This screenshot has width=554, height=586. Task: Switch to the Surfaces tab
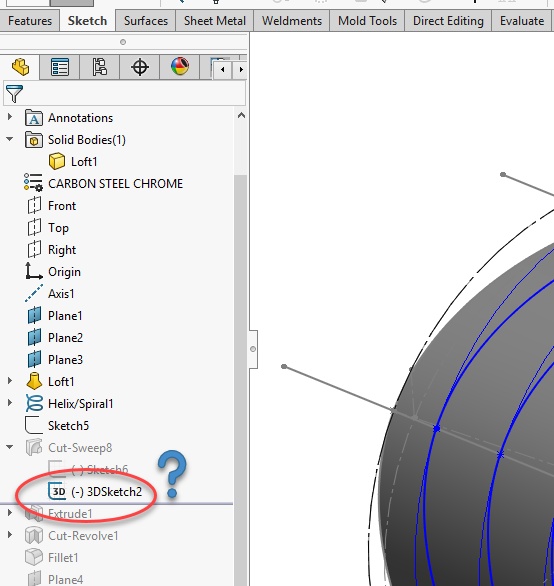coord(146,21)
